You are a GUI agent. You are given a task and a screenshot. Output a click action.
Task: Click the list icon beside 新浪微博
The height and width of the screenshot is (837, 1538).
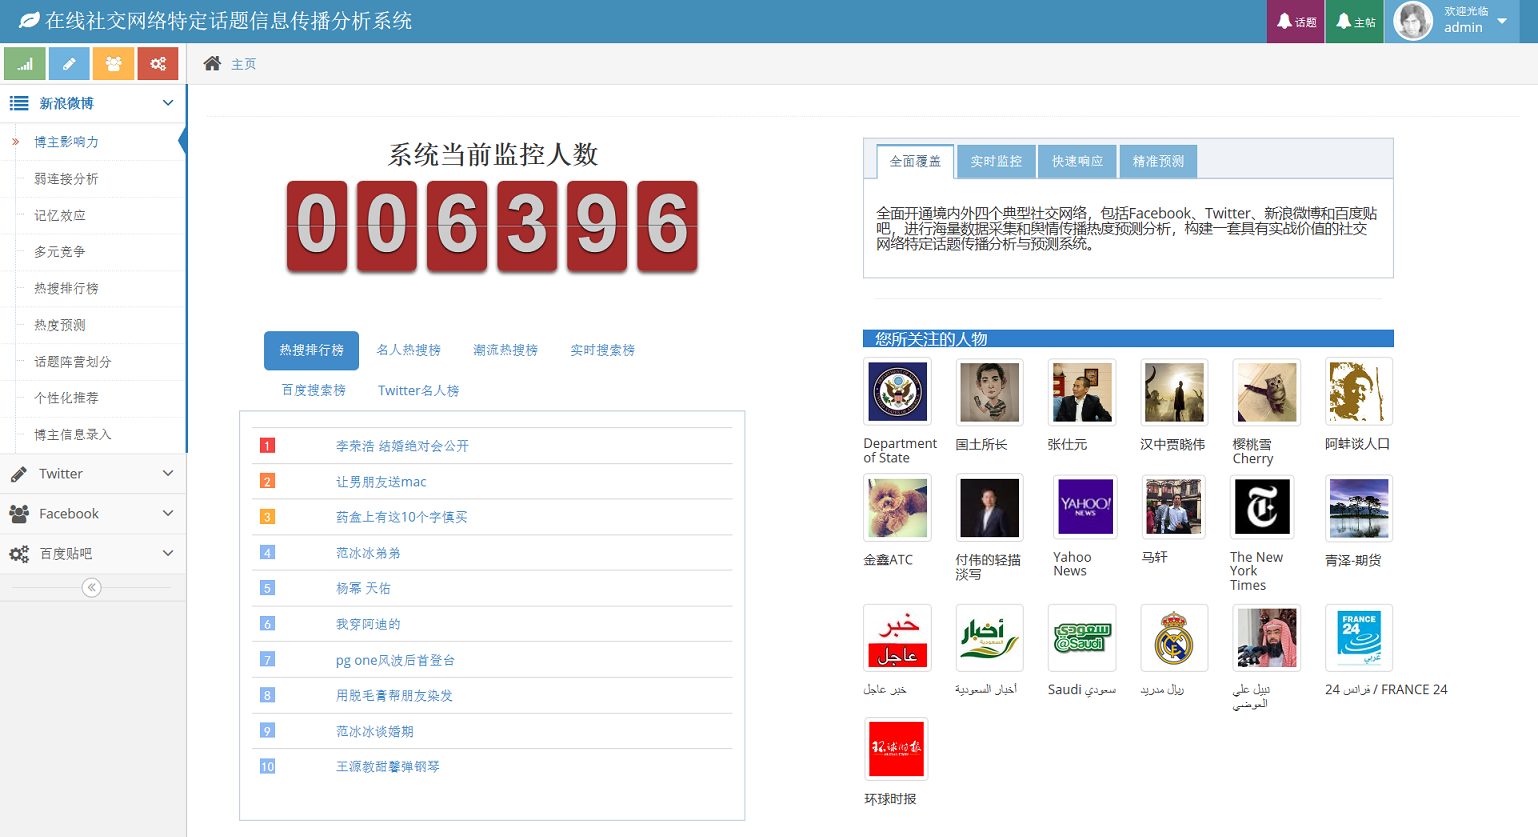pos(19,103)
